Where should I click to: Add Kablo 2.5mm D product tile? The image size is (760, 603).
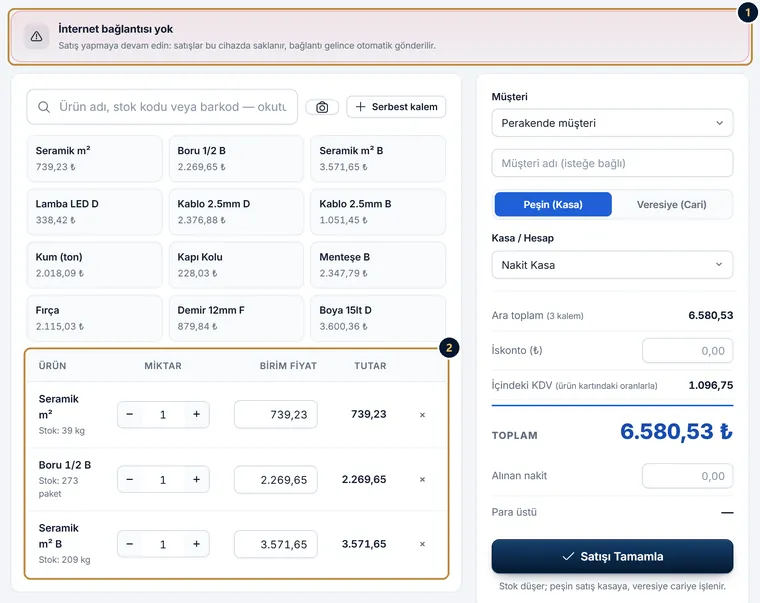[x=236, y=212]
